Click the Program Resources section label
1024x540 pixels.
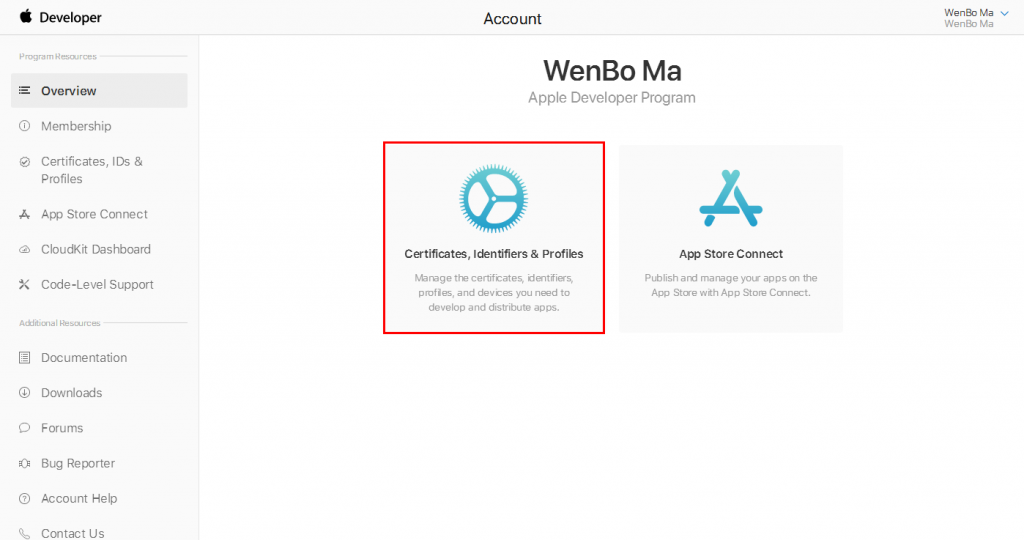click(57, 57)
